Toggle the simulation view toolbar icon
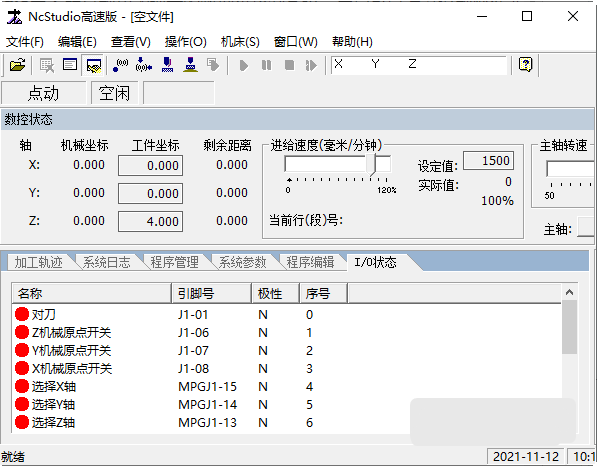The image size is (597, 466). [x=93, y=65]
